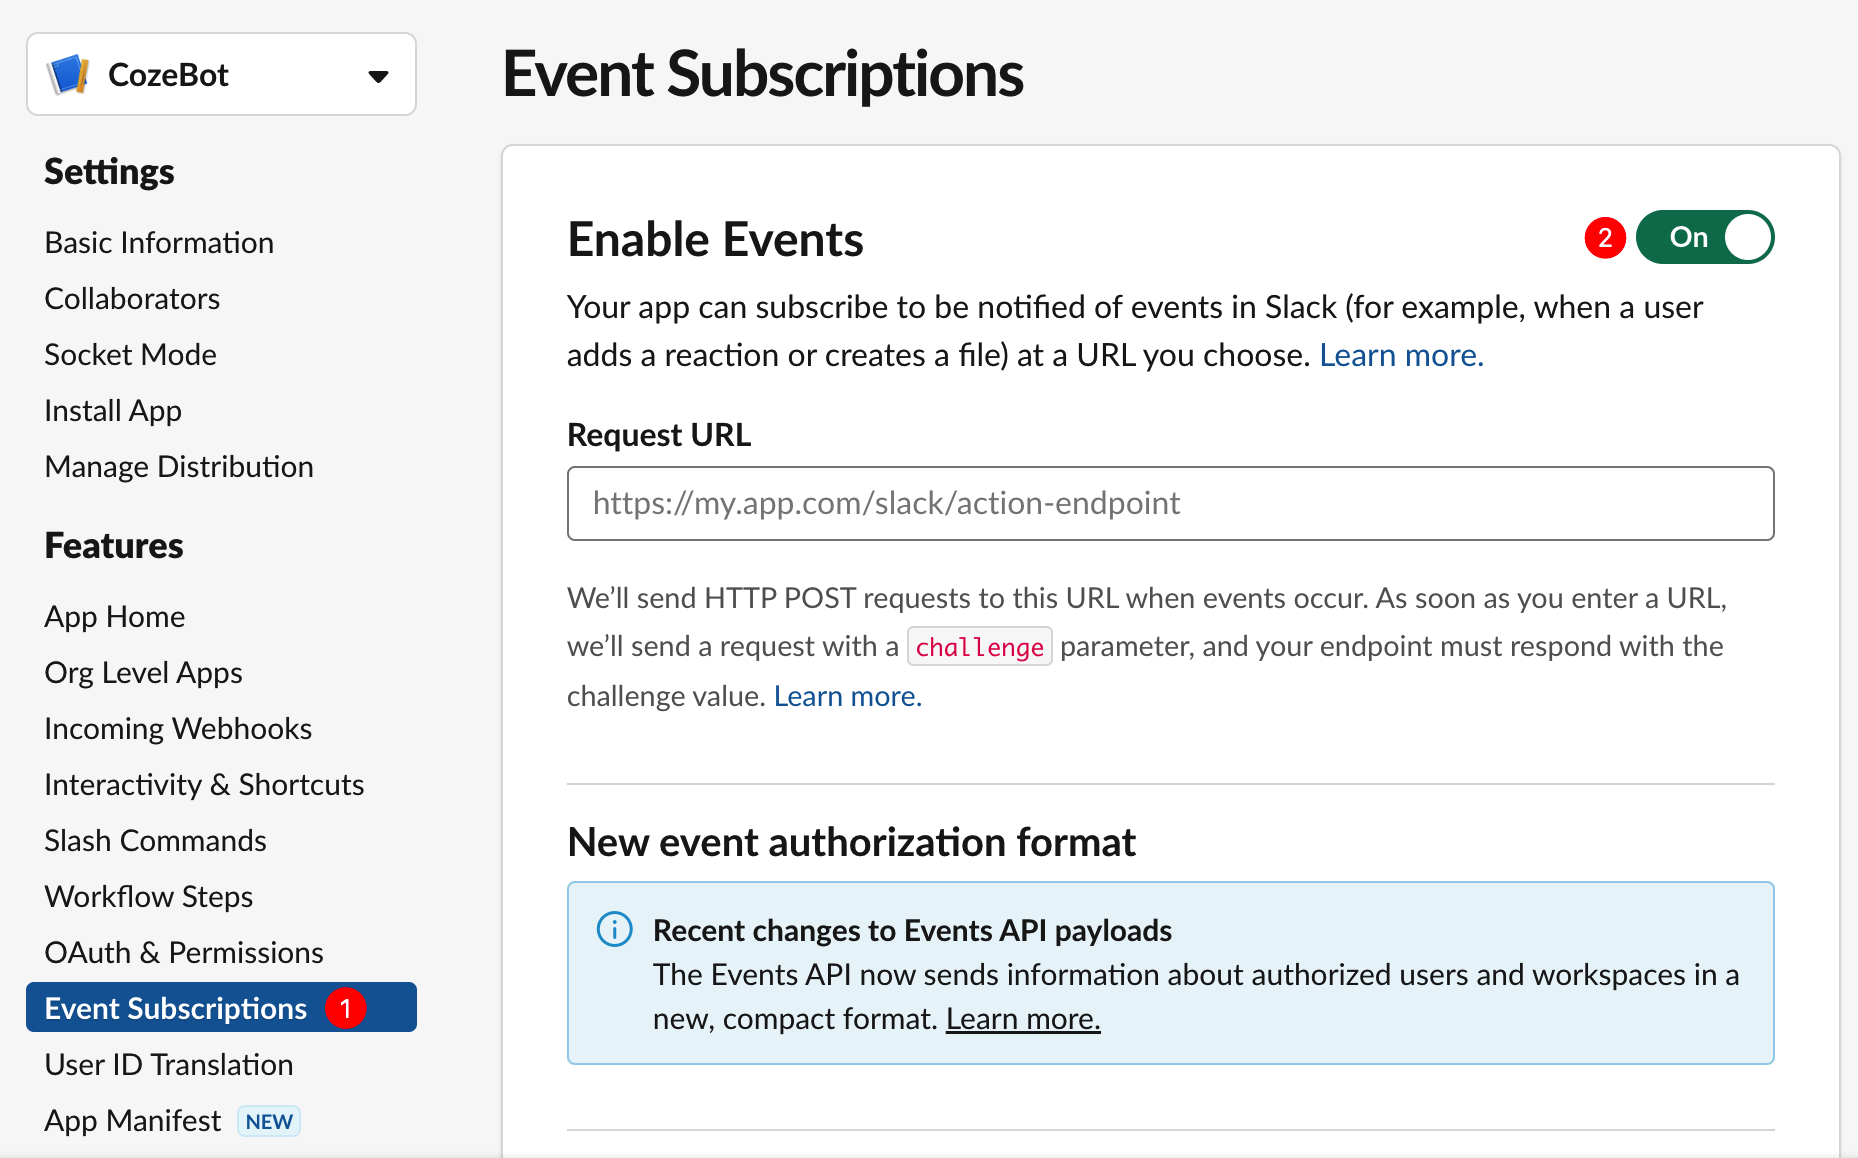
Task: Click the NEW badge beside App Manifest
Action: pos(269,1122)
